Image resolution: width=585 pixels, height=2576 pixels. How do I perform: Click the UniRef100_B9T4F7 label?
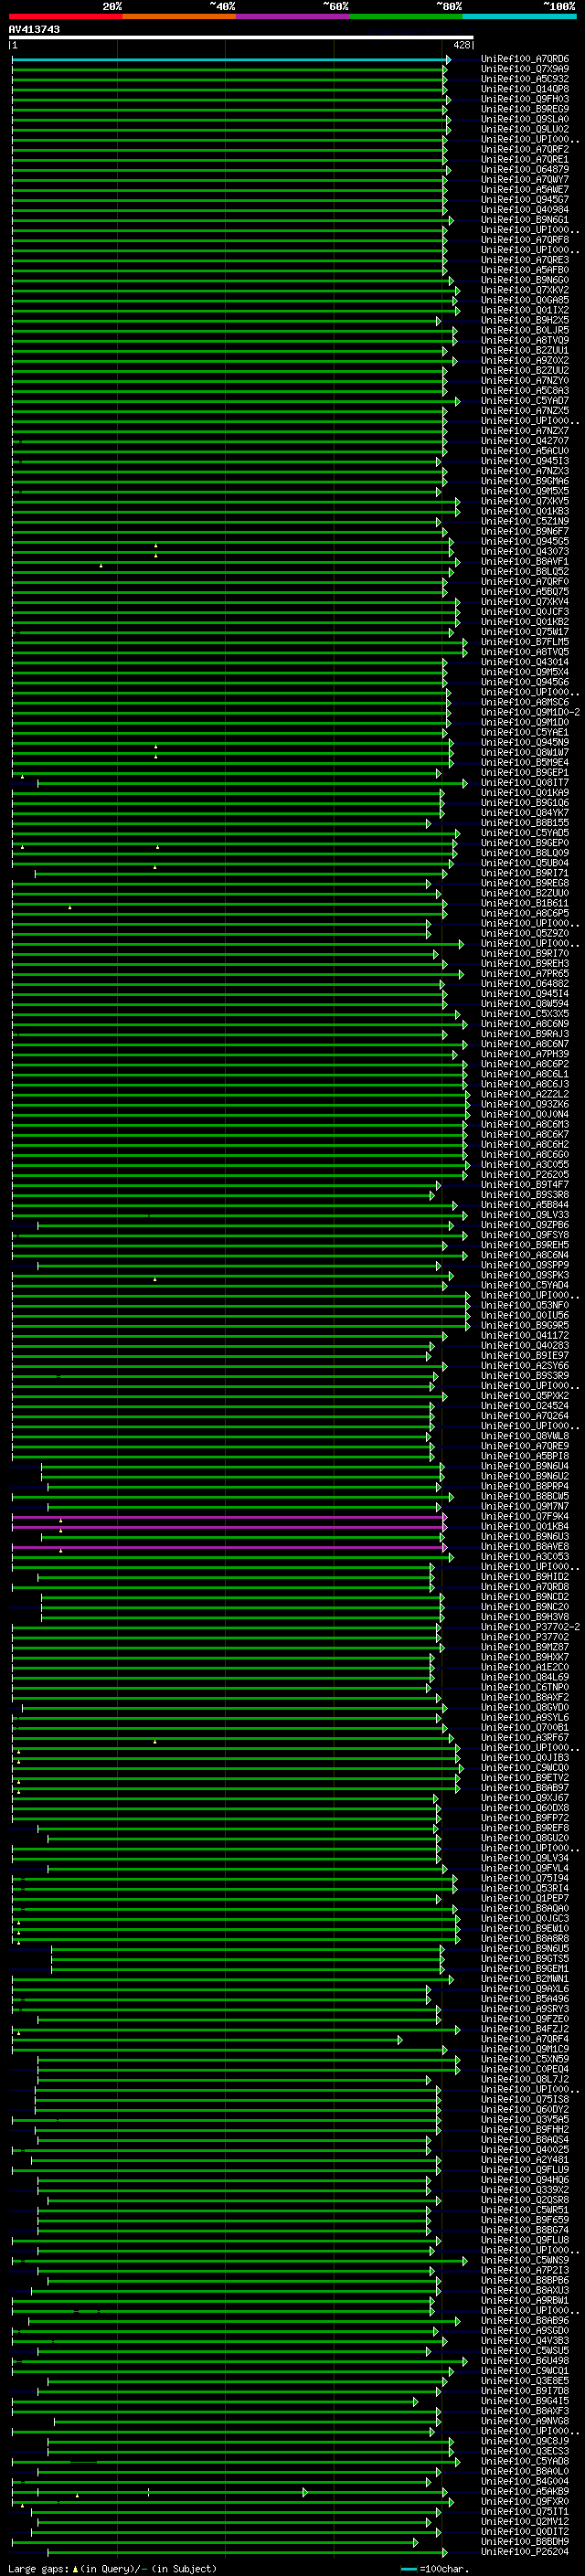(525, 1185)
